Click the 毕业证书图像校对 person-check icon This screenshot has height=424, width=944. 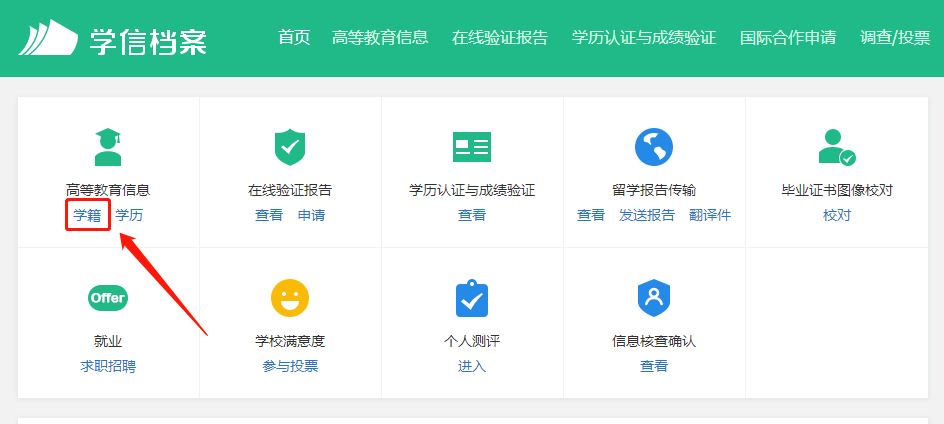click(x=837, y=147)
